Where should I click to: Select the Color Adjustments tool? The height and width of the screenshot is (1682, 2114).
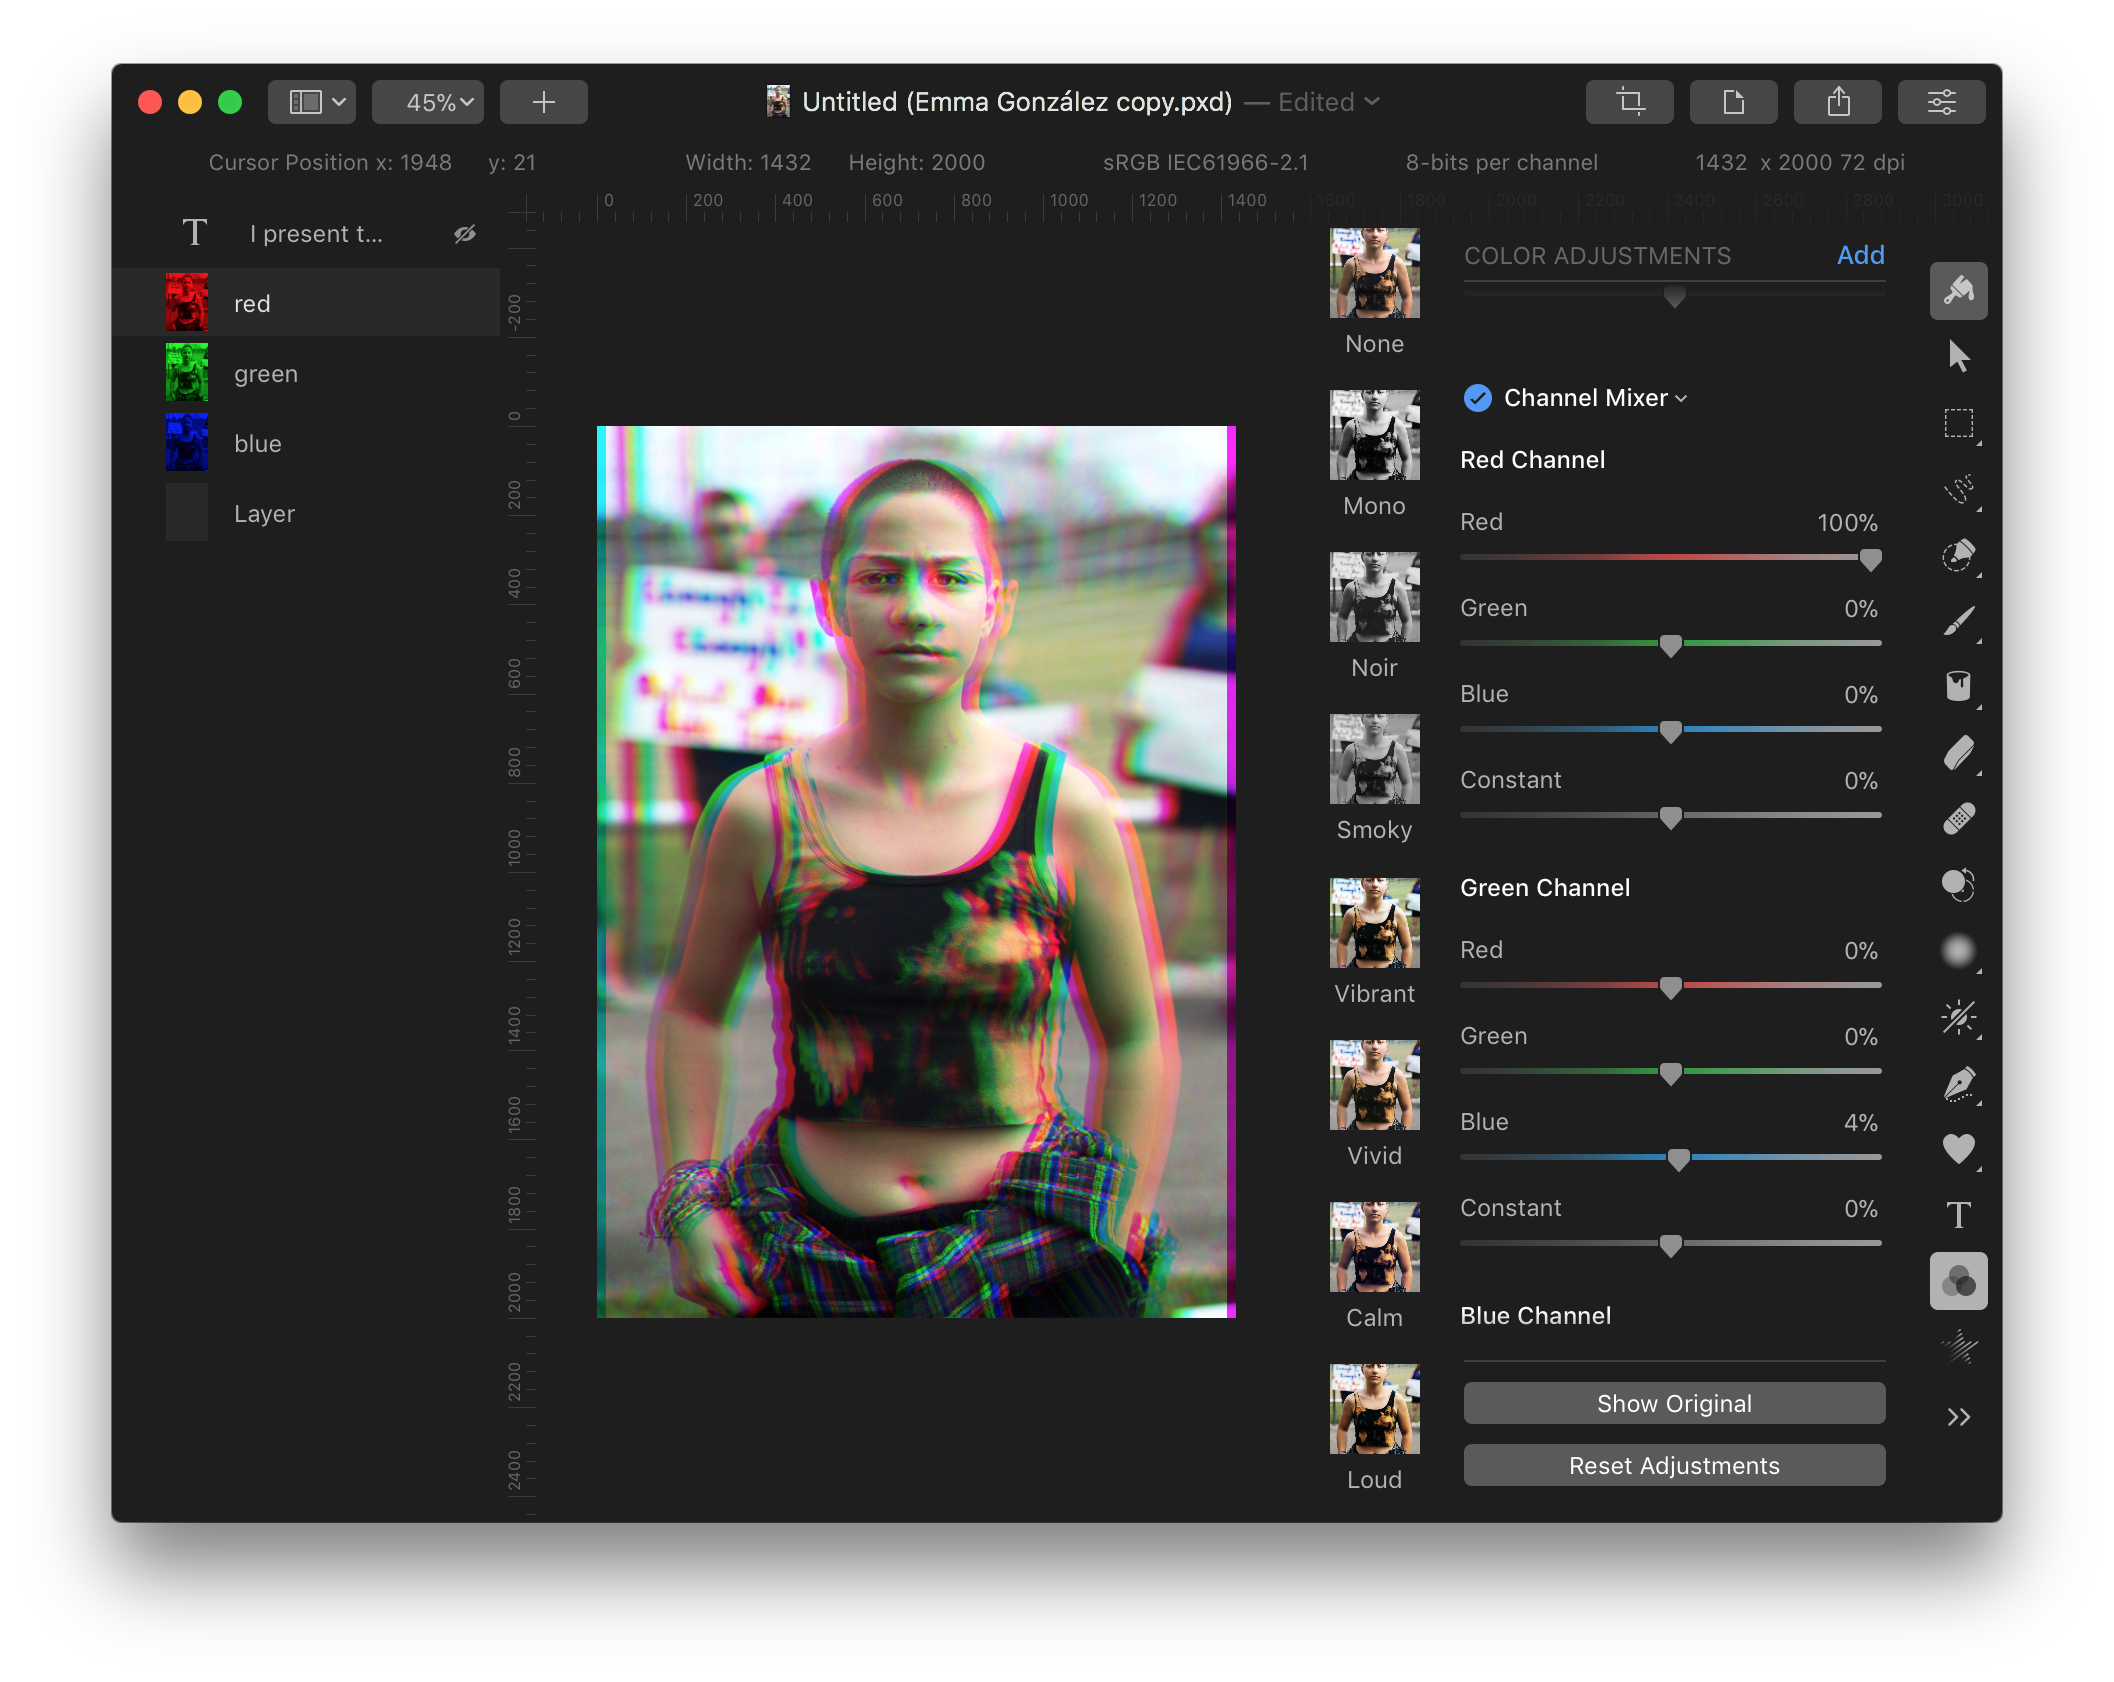point(1958,1281)
